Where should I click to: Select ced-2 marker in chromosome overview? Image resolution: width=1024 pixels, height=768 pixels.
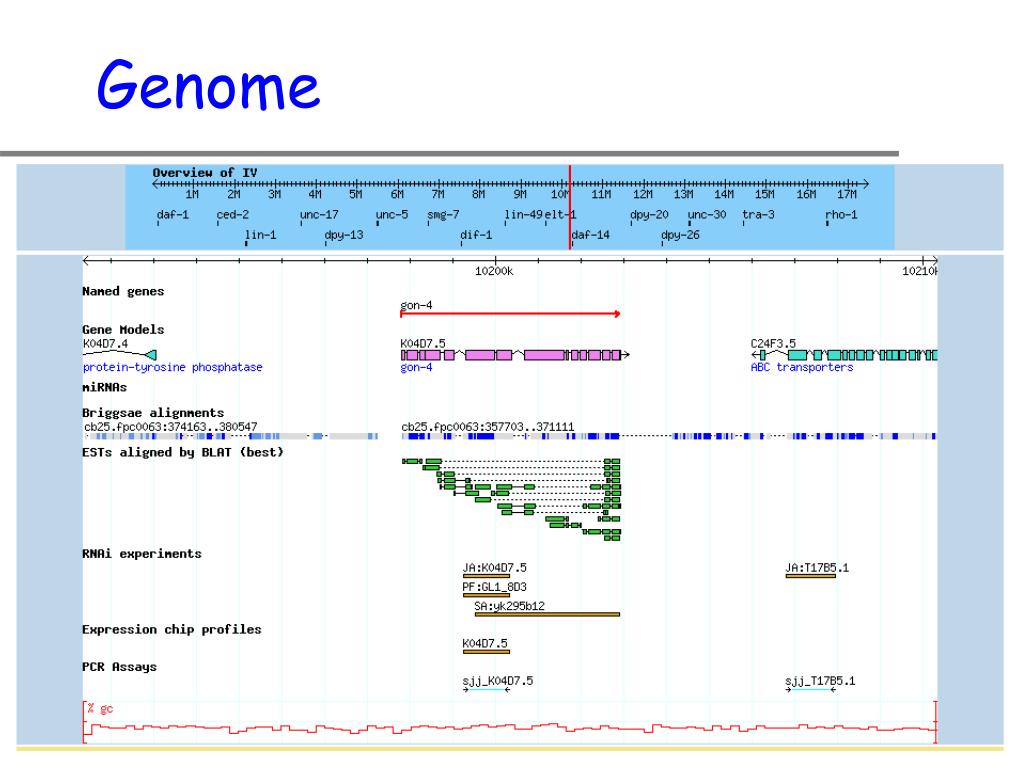tap(232, 215)
